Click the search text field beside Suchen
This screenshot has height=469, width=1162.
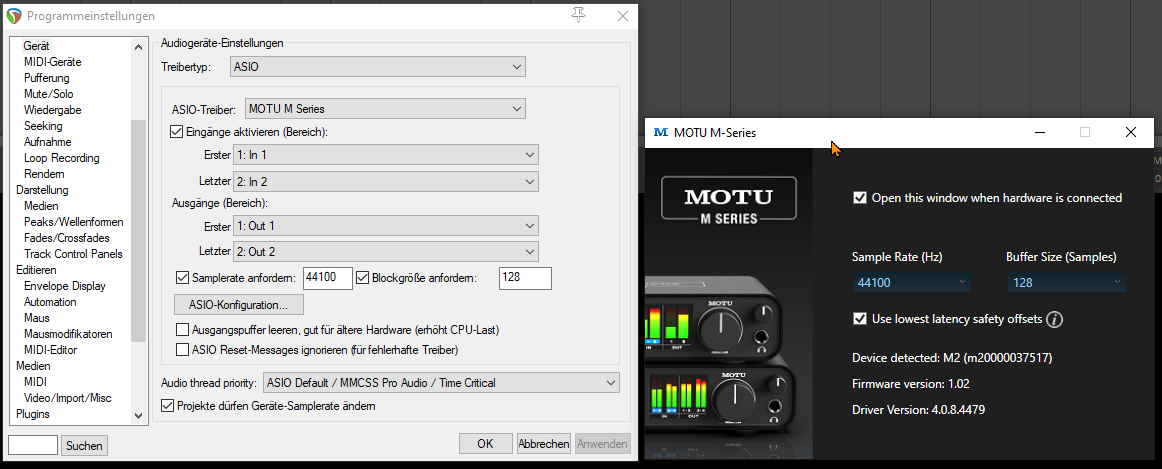(33, 445)
